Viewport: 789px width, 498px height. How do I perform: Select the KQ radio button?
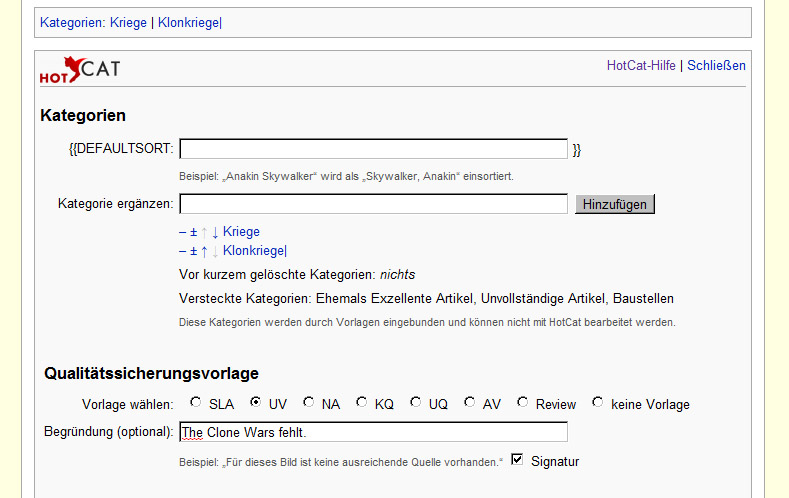click(362, 403)
